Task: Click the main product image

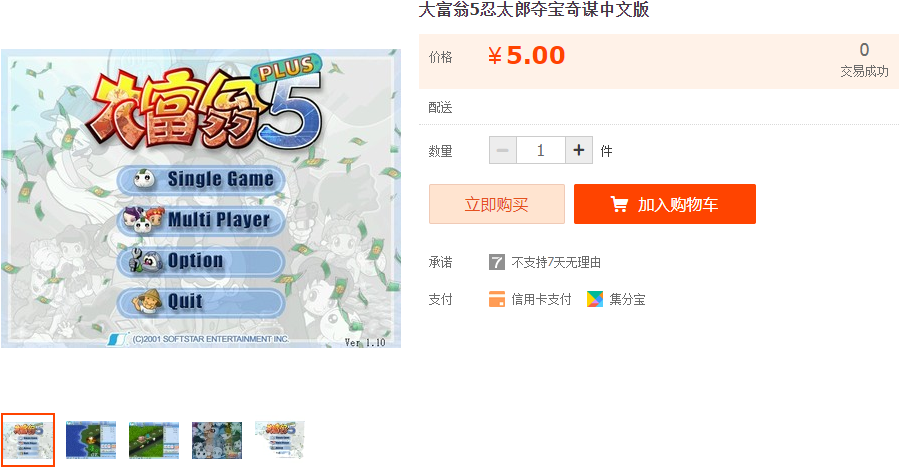Action: click(x=200, y=199)
